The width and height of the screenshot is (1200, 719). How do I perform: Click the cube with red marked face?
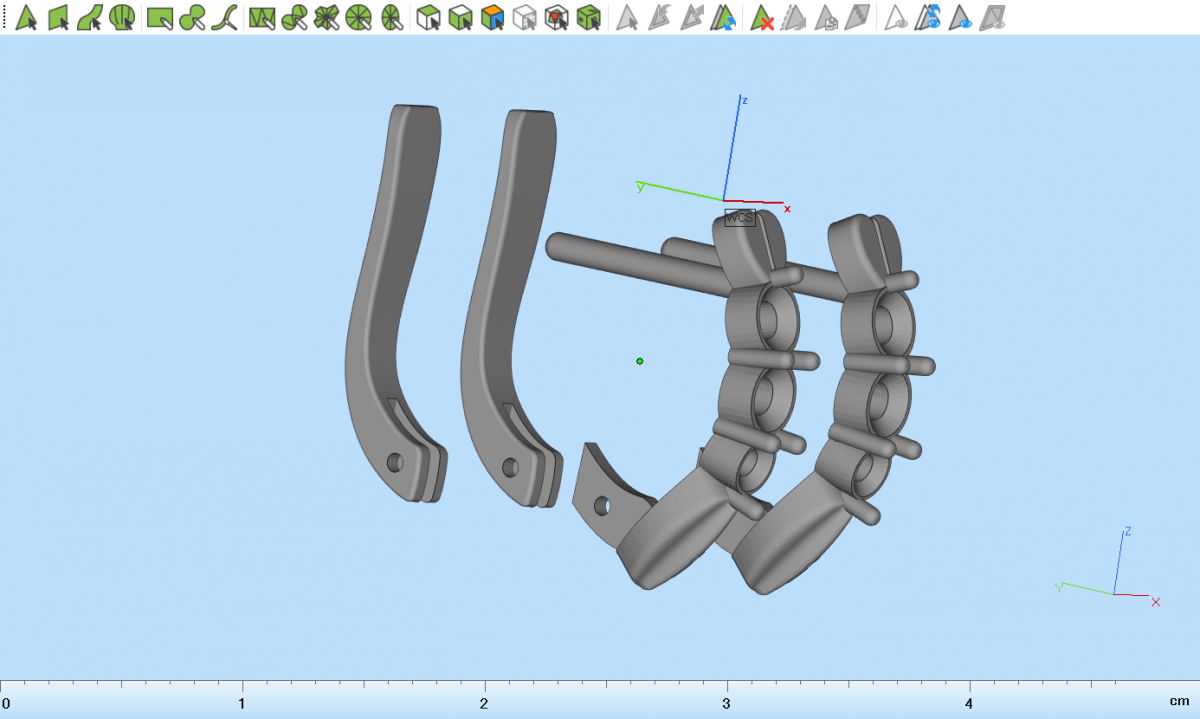(557, 17)
